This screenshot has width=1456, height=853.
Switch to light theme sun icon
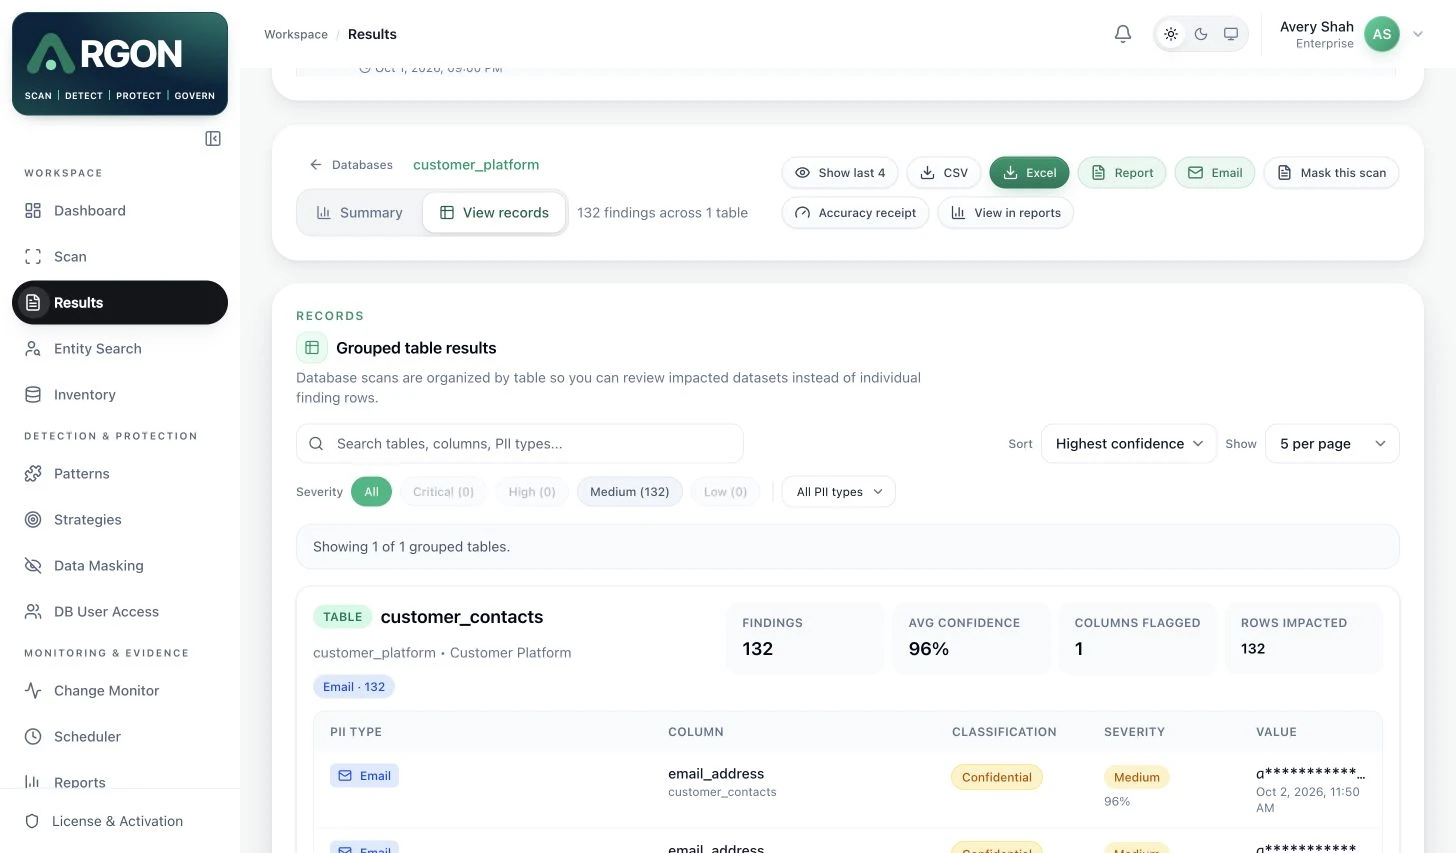[1171, 34]
